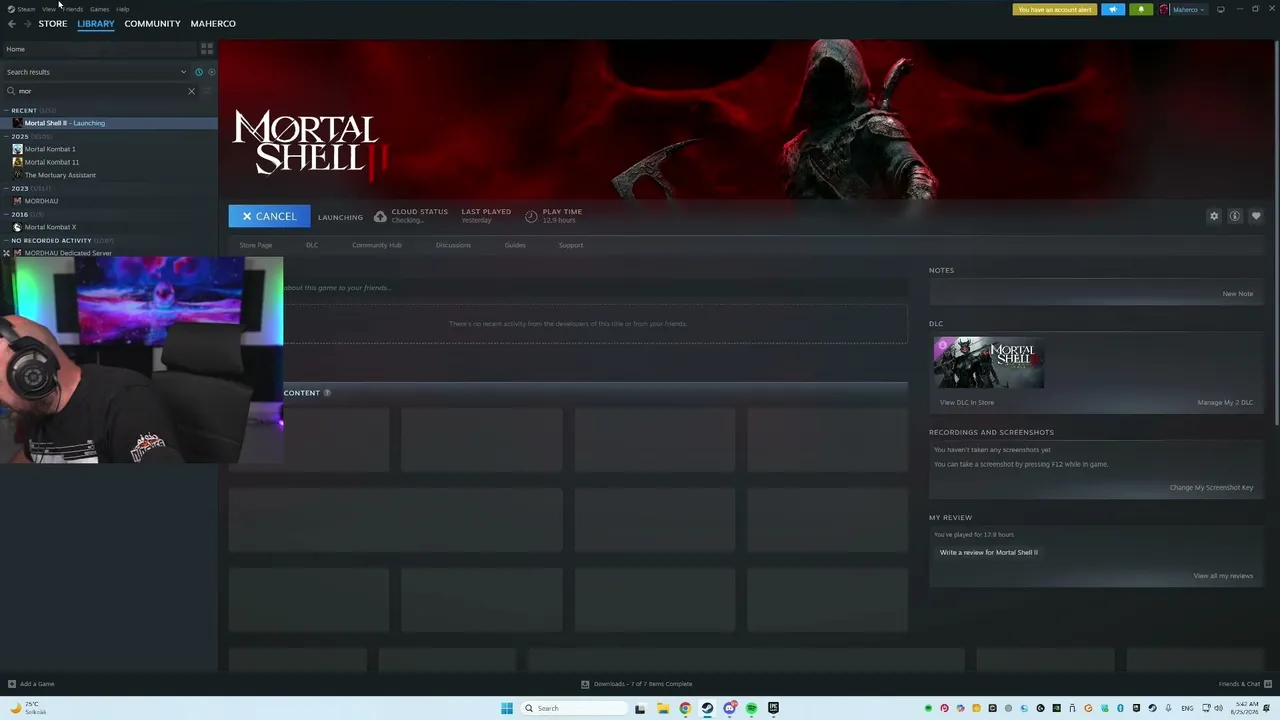Go forward with the right arrow
The image size is (1280, 720).
pos(27,24)
